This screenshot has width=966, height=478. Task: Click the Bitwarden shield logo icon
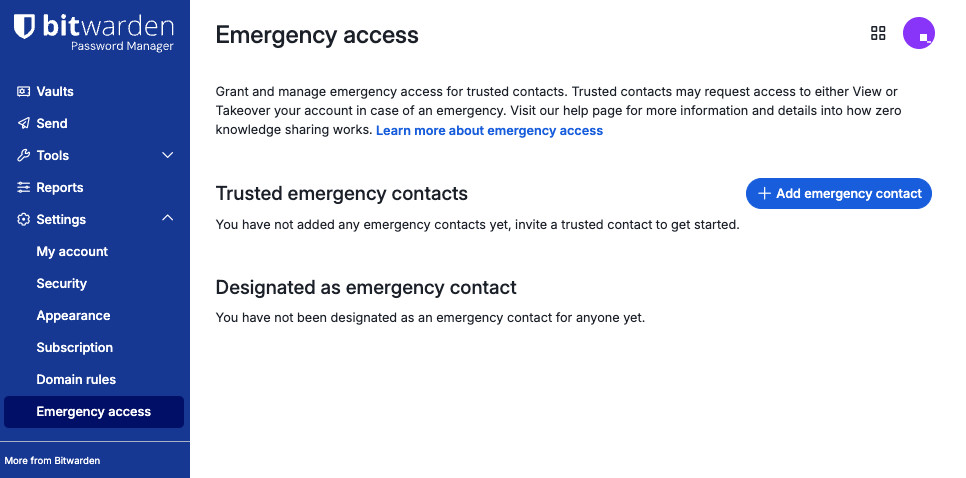pyautogui.click(x=25, y=27)
